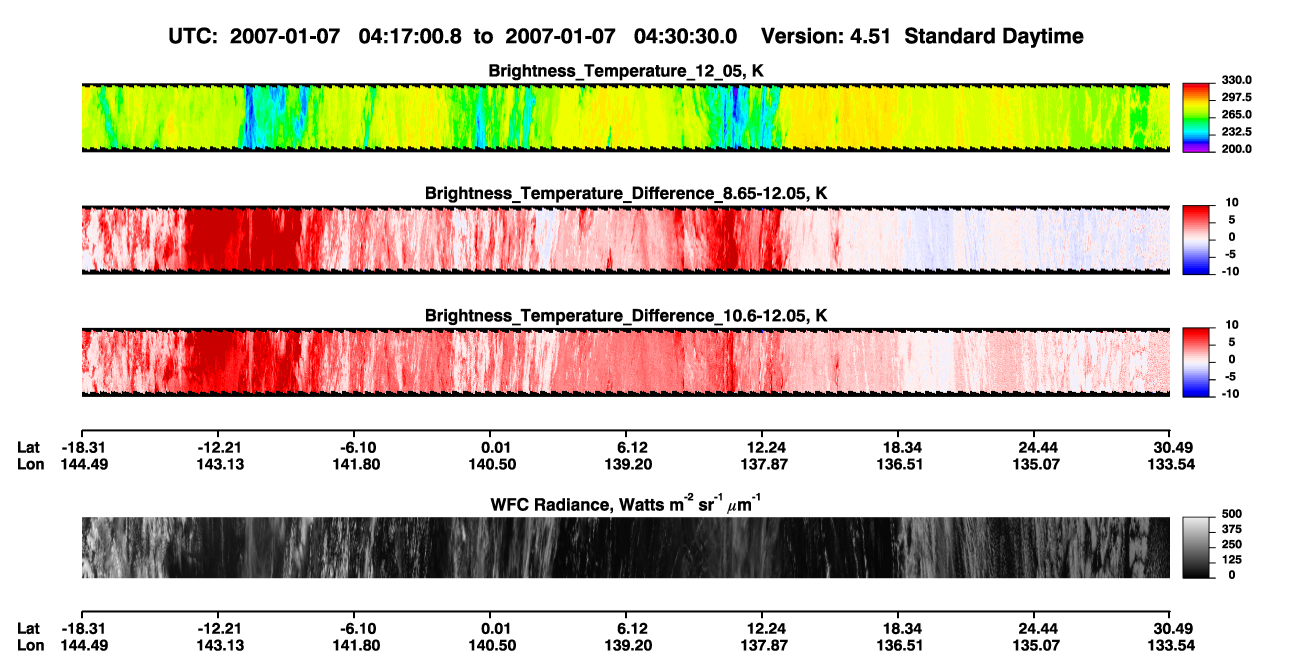Click longitude '135.07' beneath the WFC Radiance strip
The height and width of the screenshot is (667, 1300).
[1037, 645]
